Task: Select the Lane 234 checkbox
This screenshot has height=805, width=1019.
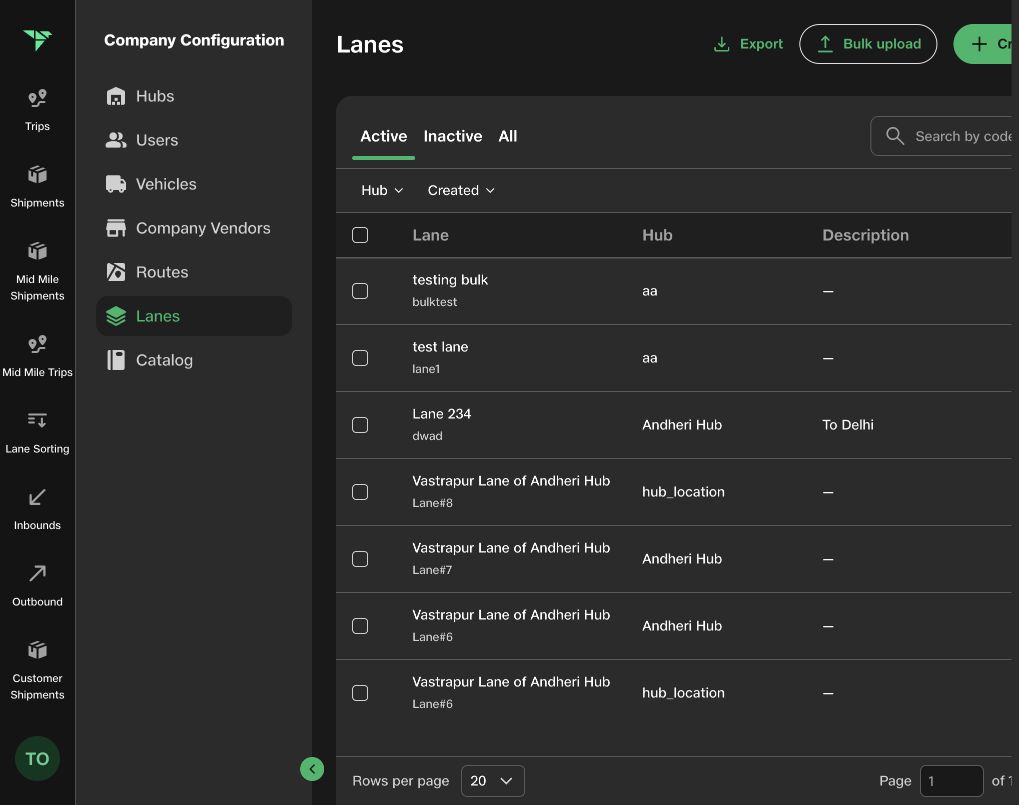Action: pos(360,425)
